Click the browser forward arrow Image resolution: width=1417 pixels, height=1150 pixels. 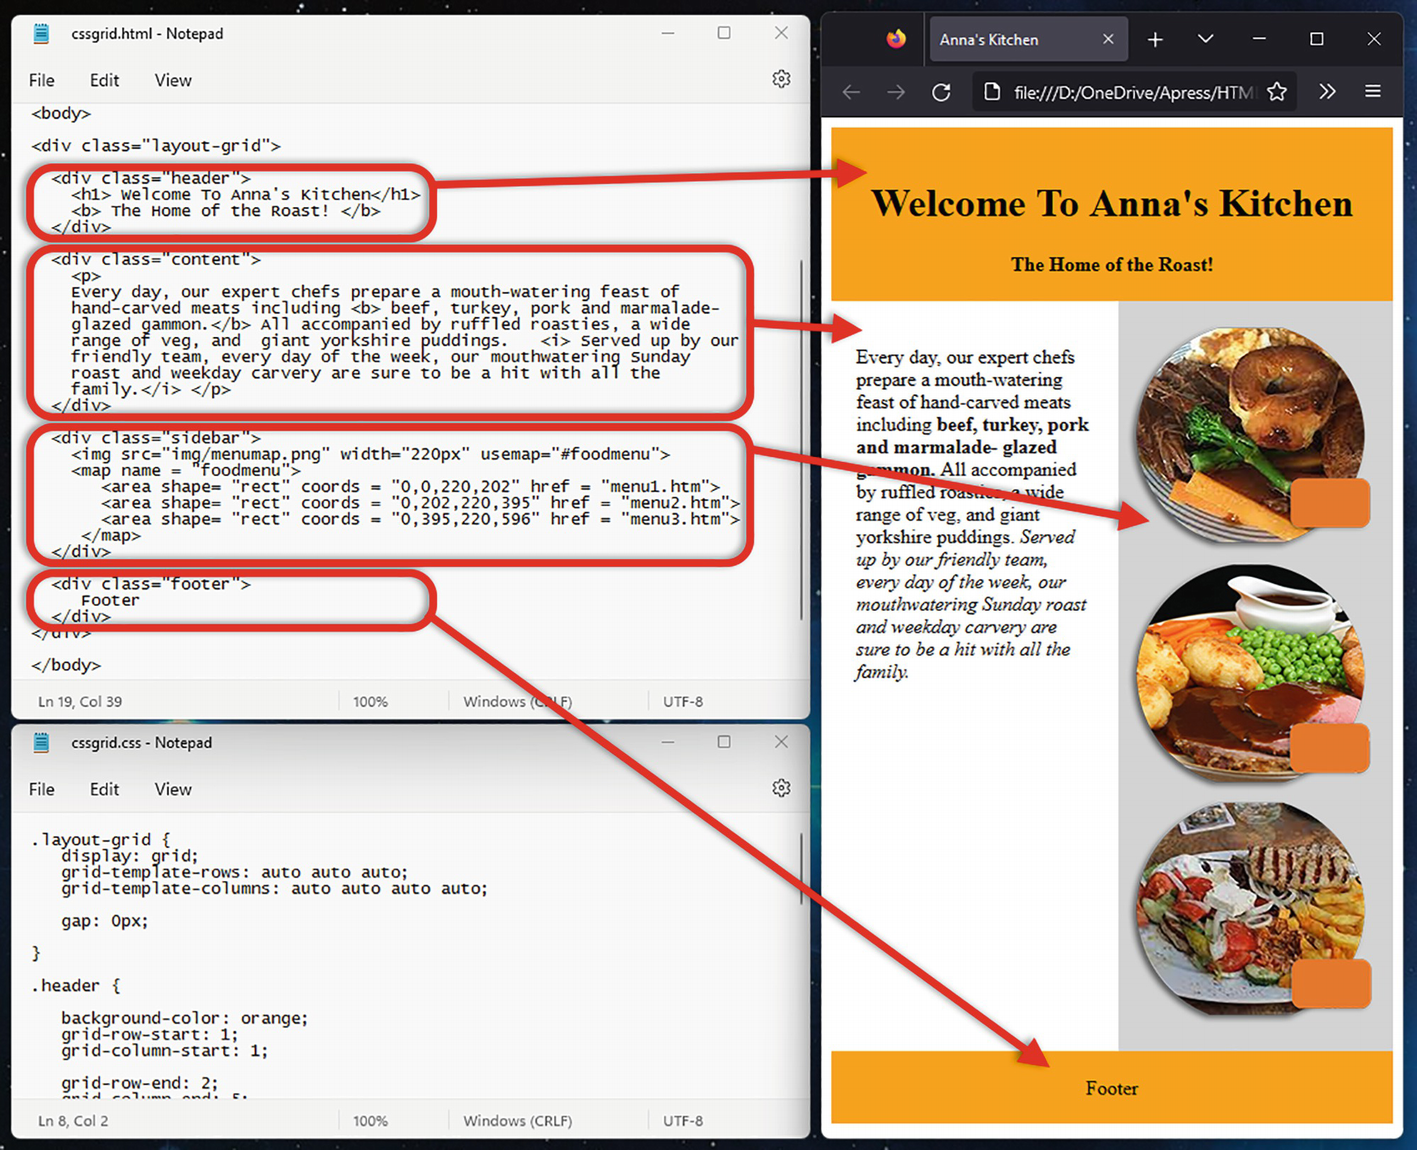coord(896,92)
